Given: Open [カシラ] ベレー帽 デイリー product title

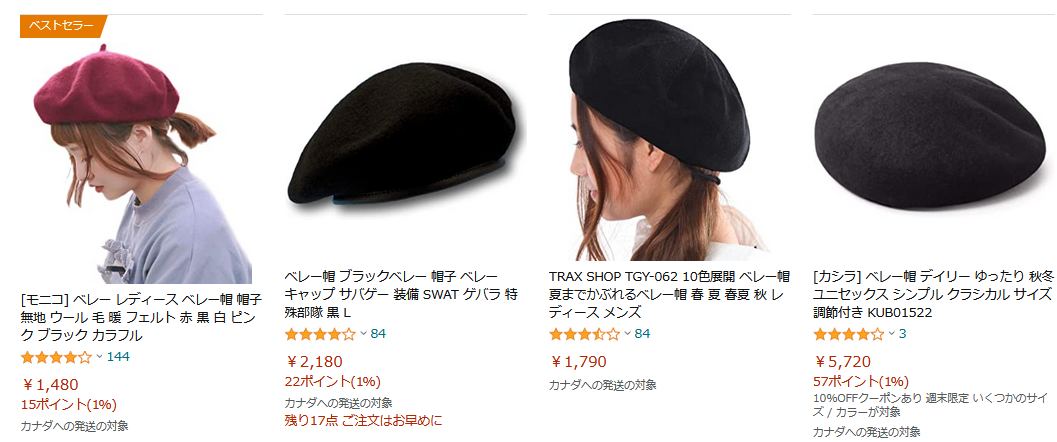Looking at the screenshot, I should 933,295.
